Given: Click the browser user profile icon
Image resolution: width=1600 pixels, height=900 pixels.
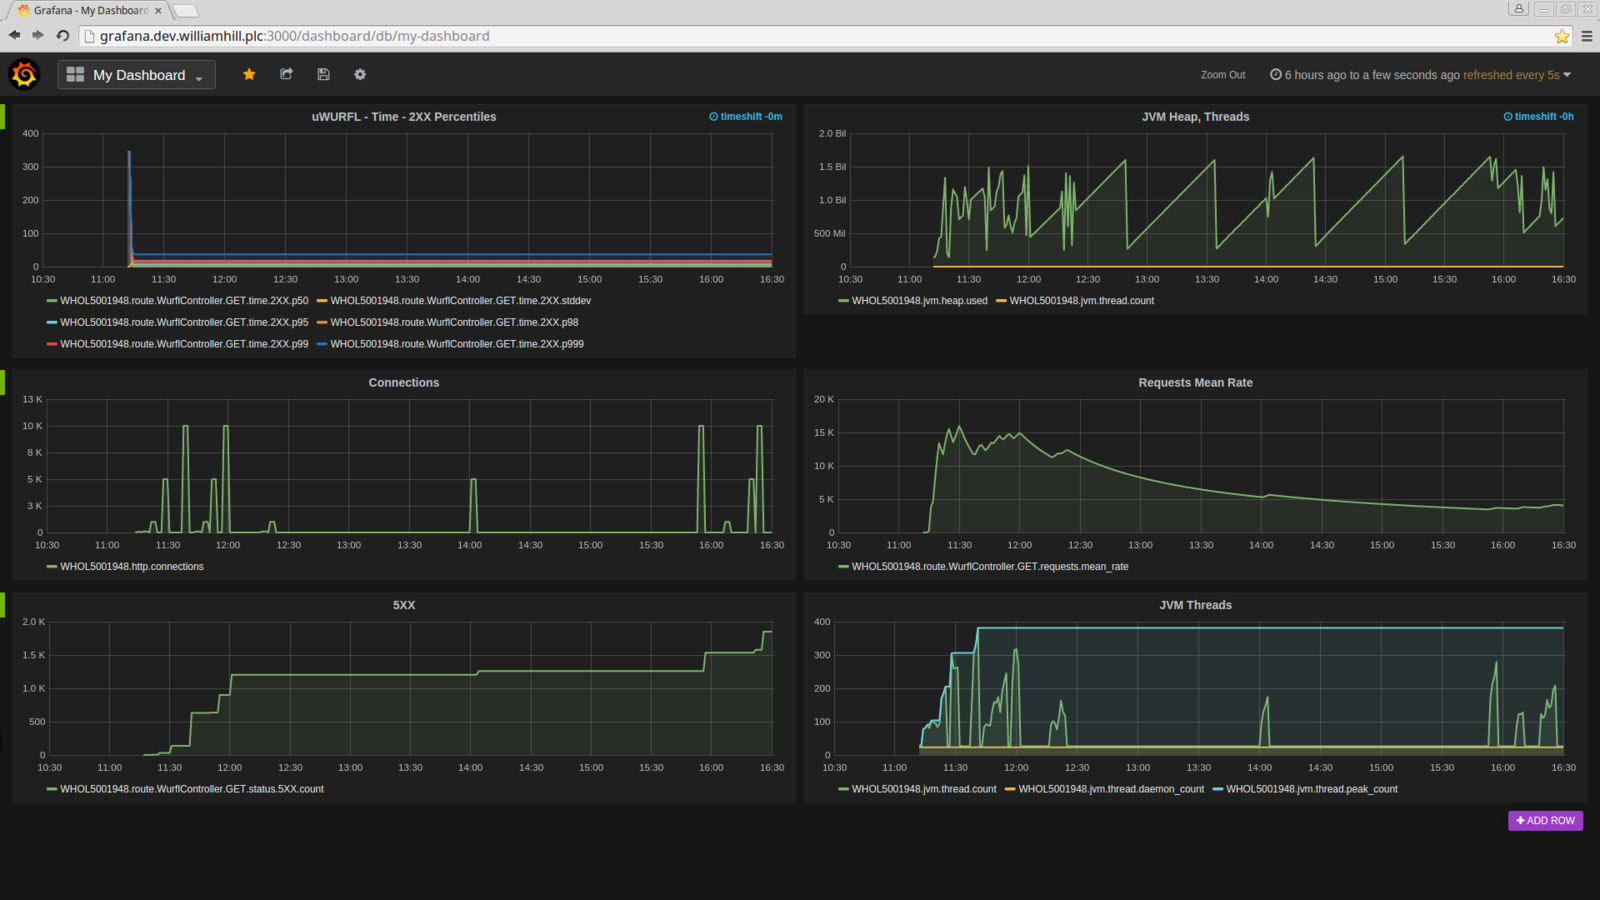Looking at the screenshot, I should pos(1518,9).
